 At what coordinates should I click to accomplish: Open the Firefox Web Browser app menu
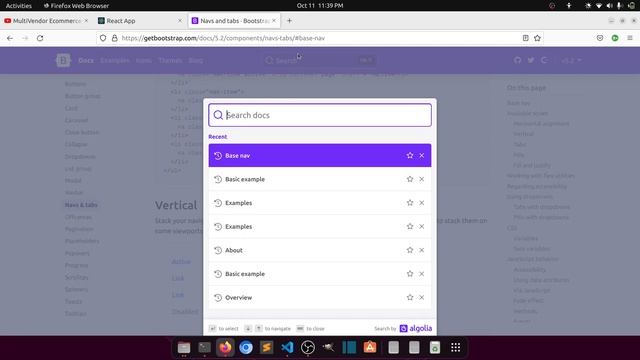tap(76, 6)
